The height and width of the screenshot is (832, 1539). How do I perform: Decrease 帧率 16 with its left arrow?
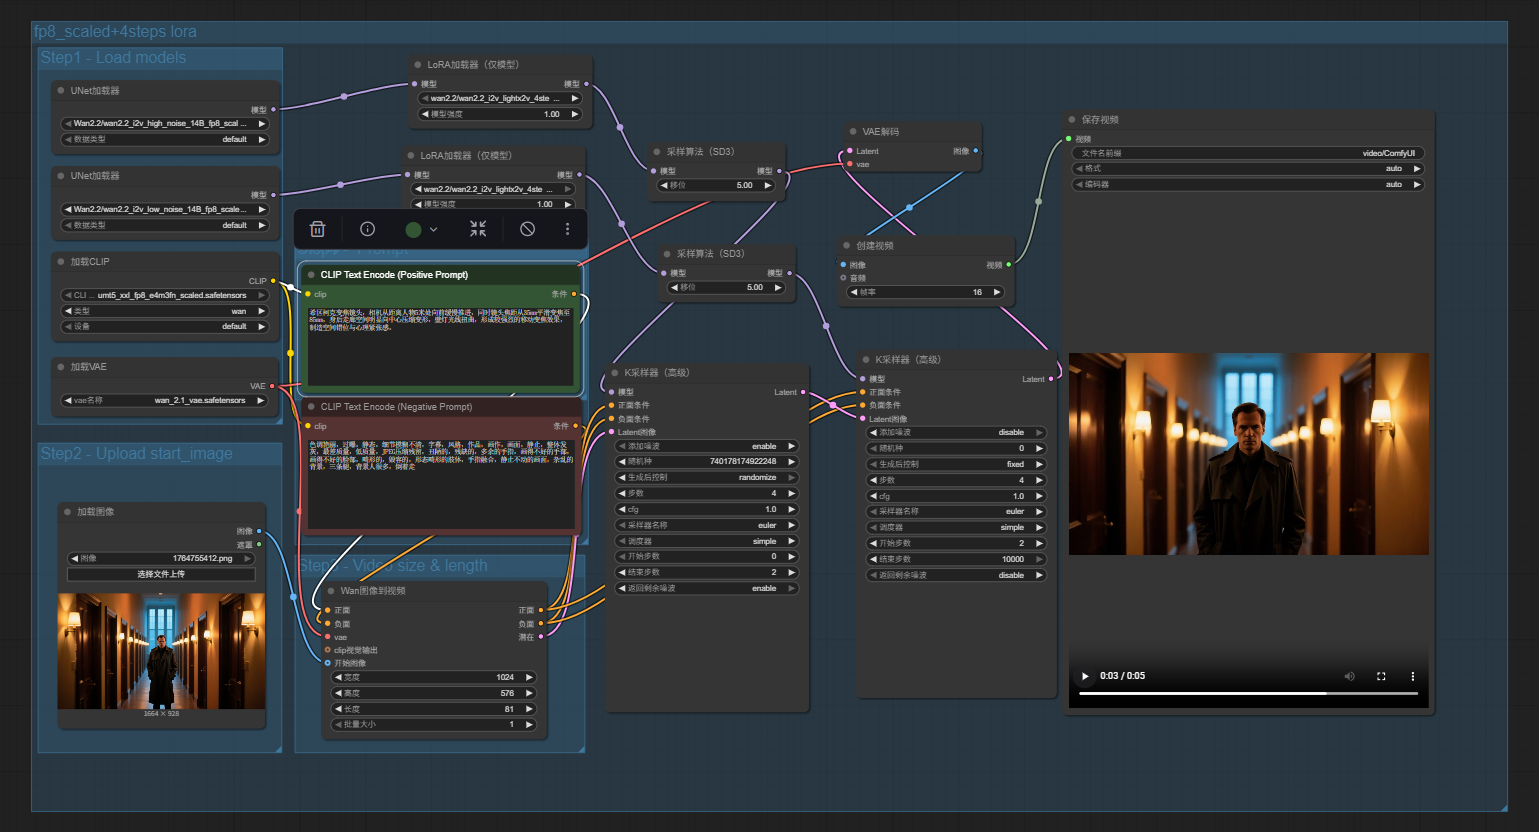pos(853,292)
